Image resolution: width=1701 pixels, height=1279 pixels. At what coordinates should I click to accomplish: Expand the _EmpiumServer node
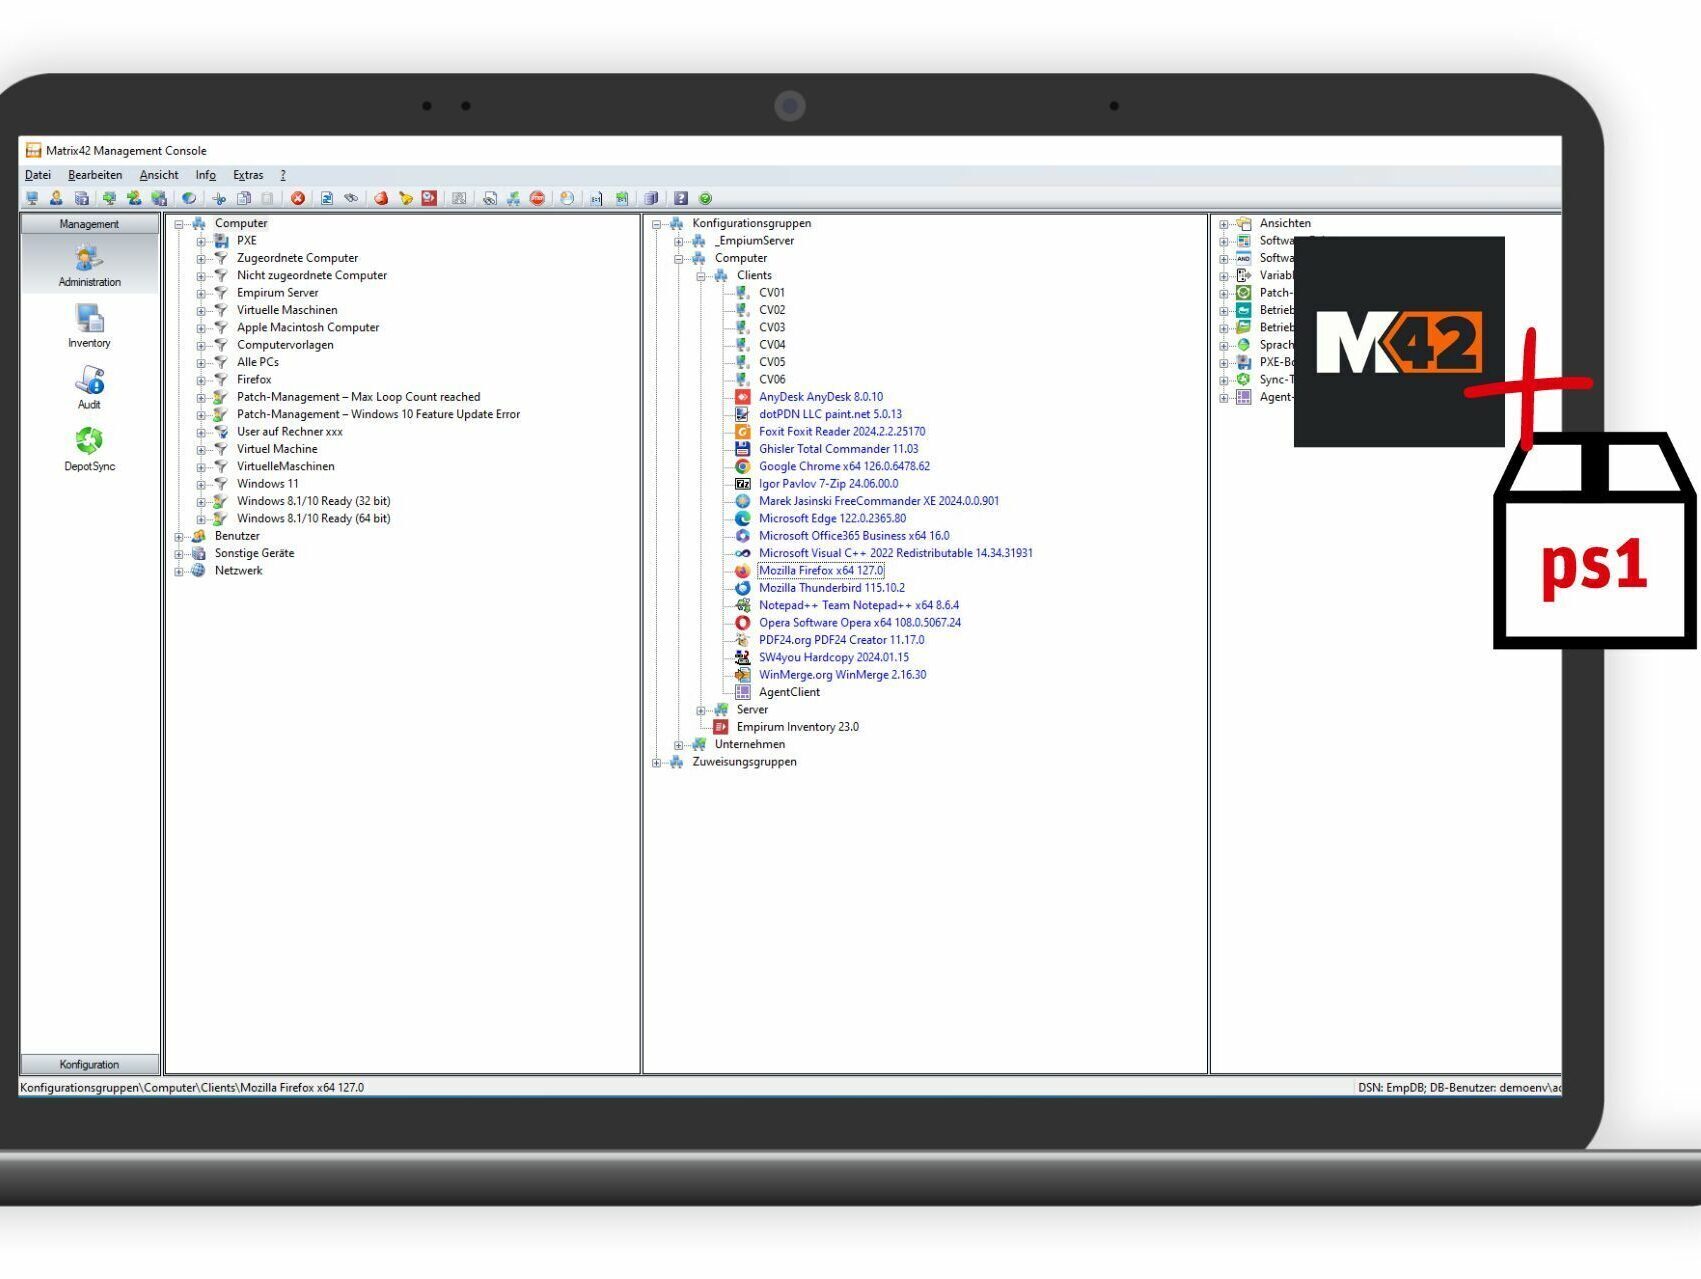[x=679, y=241]
